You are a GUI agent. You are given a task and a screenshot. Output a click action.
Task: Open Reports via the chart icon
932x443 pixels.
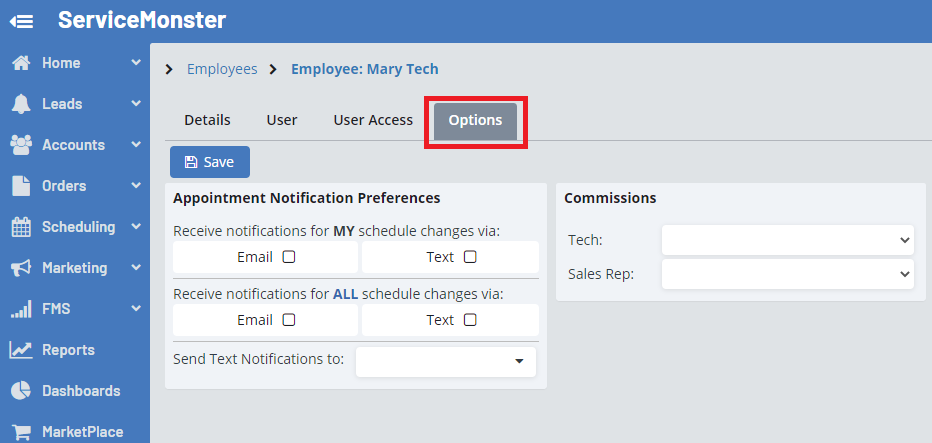coord(21,350)
